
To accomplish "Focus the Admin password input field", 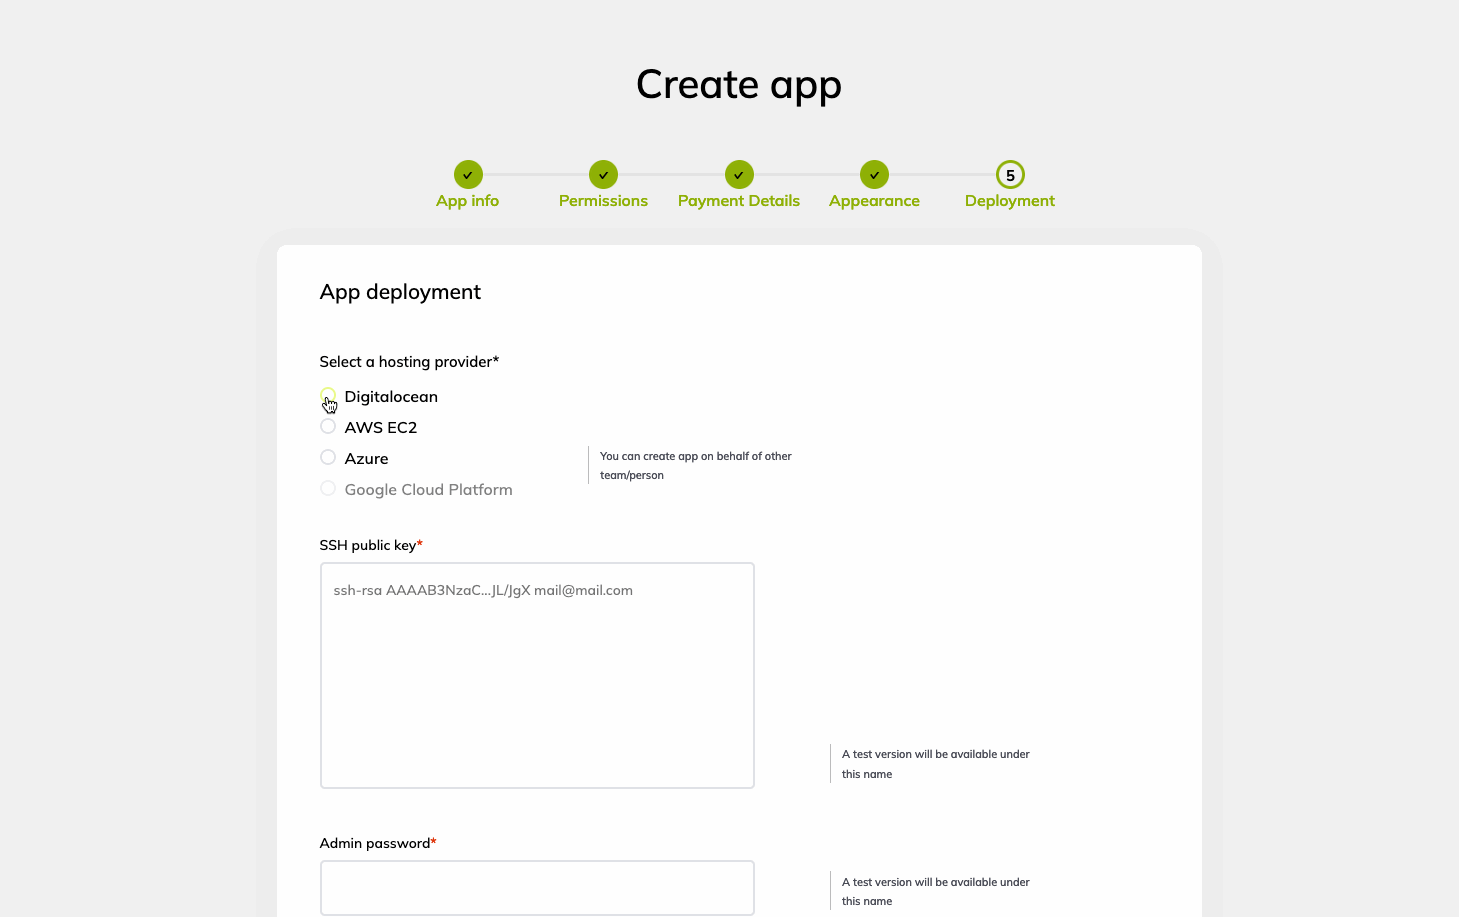I will (537, 888).
